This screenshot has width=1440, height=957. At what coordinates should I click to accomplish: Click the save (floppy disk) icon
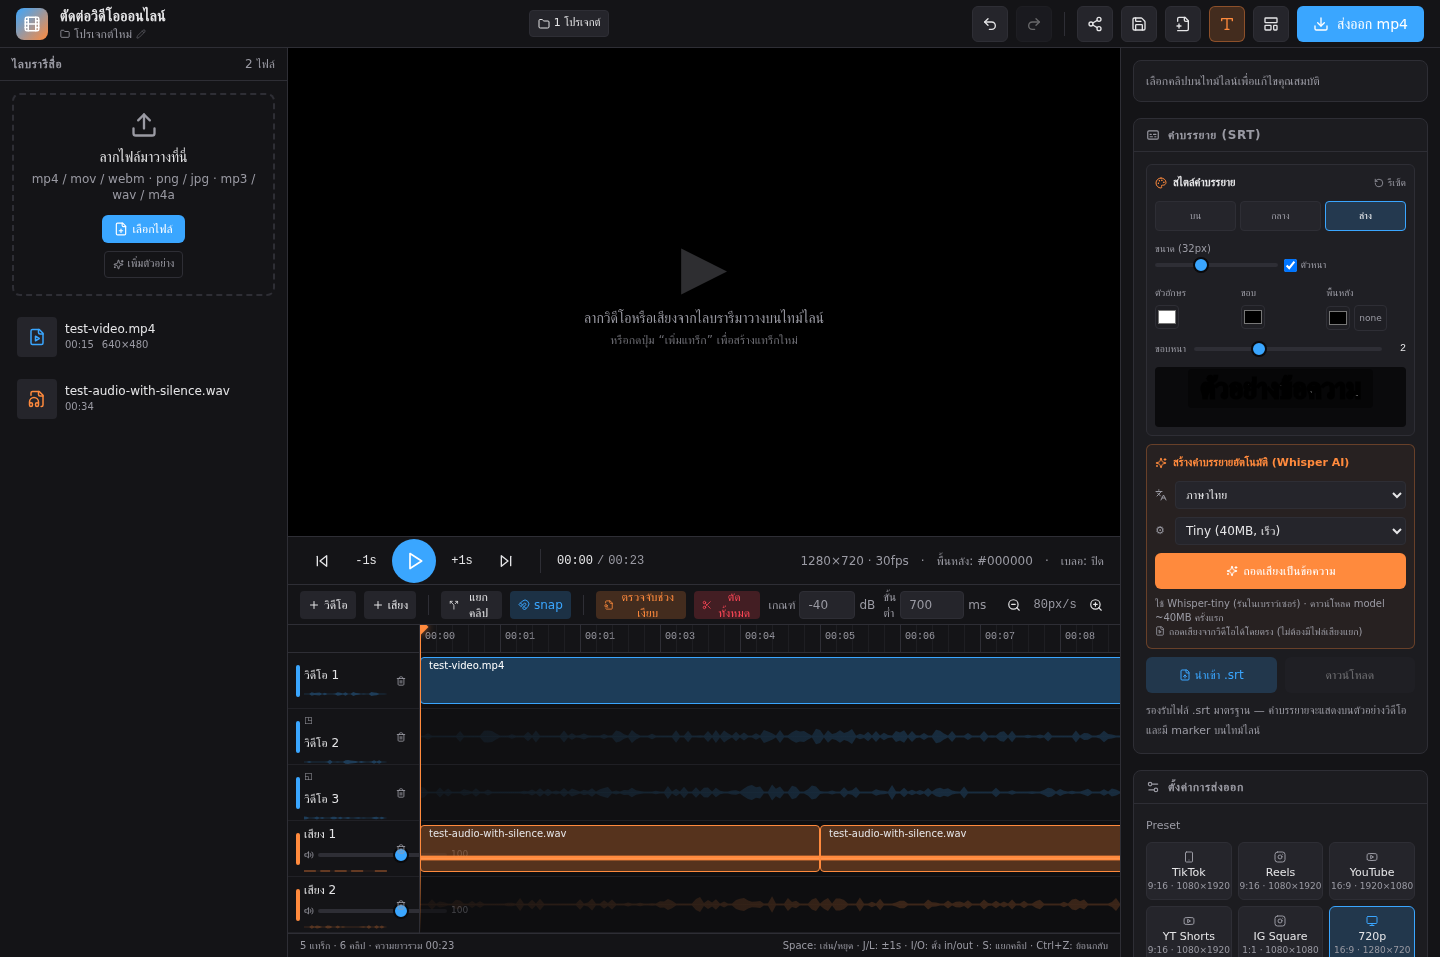pos(1139,24)
